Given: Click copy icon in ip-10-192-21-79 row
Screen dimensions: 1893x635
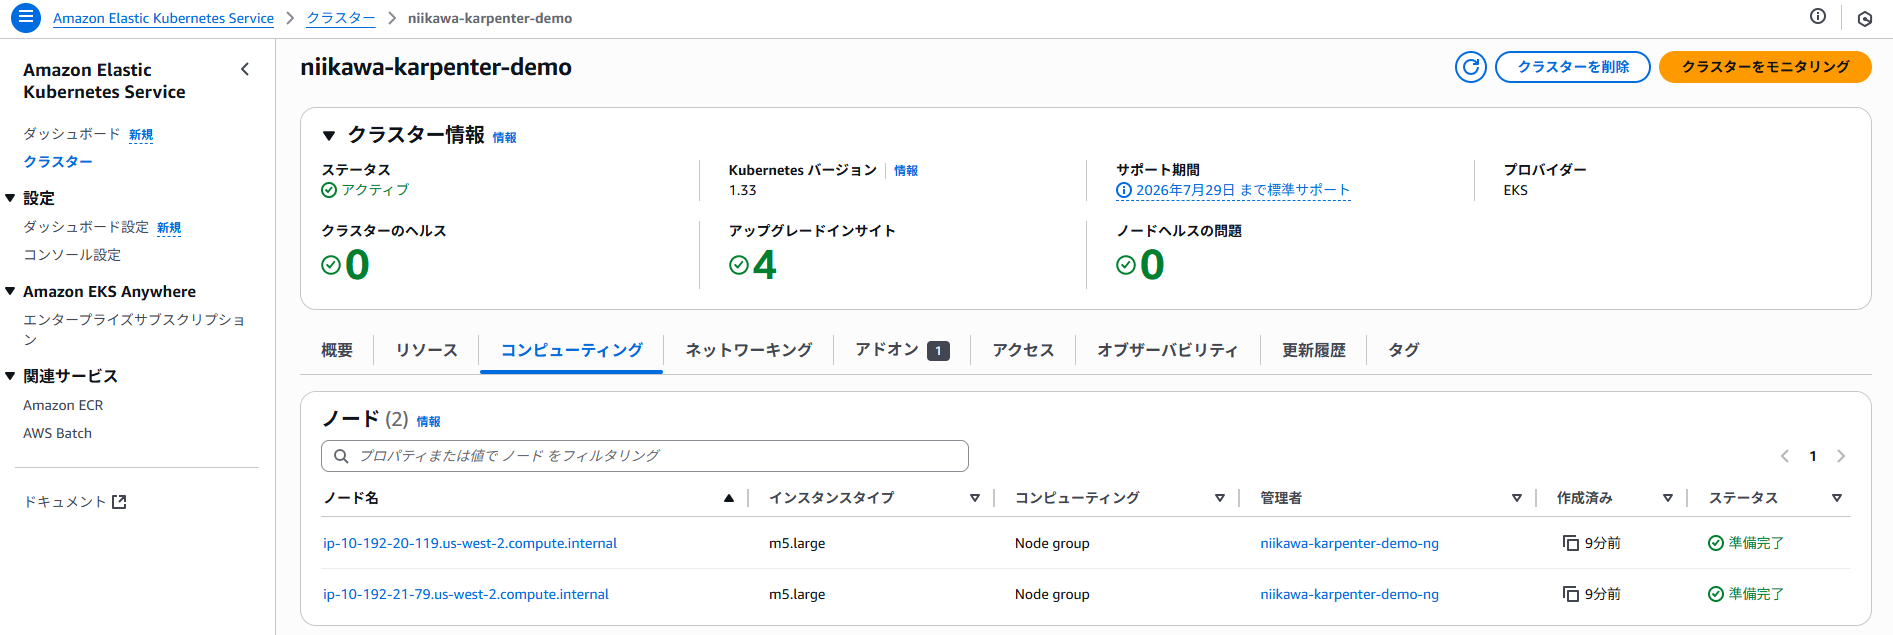Looking at the screenshot, I should coord(1571,594).
